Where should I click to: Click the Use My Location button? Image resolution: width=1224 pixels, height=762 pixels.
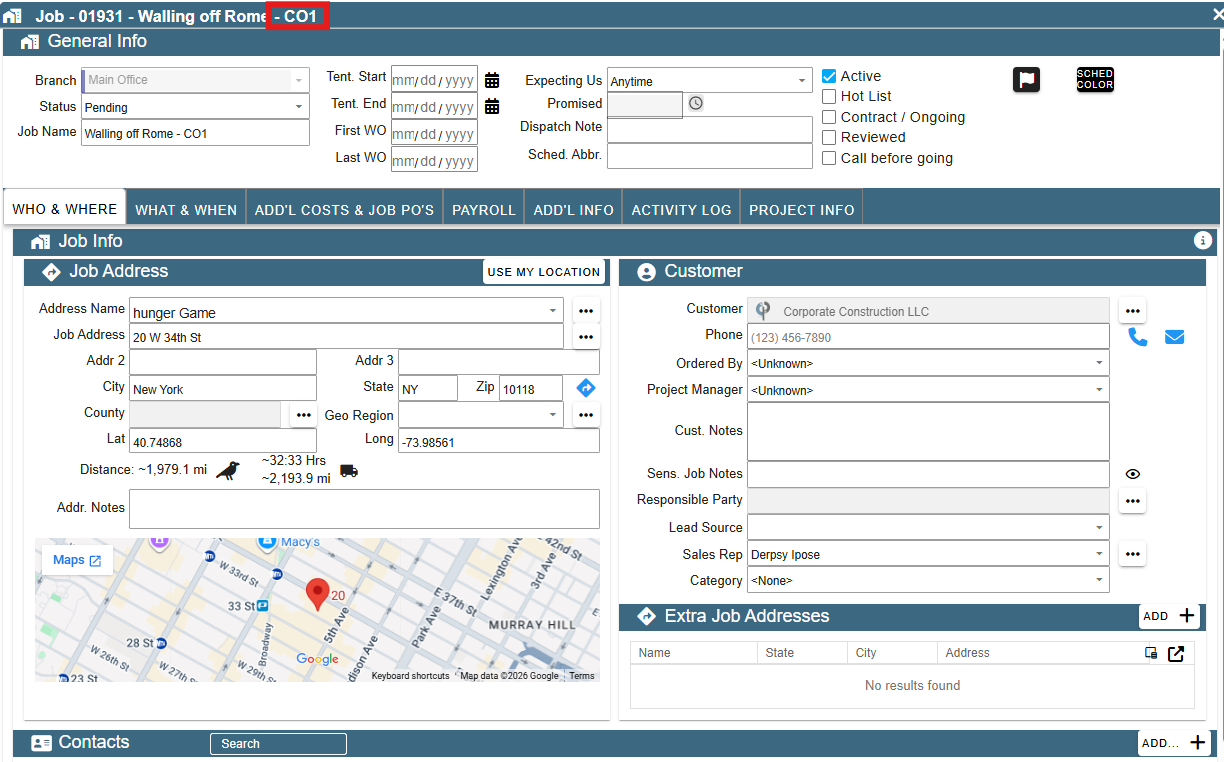(544, 272)
